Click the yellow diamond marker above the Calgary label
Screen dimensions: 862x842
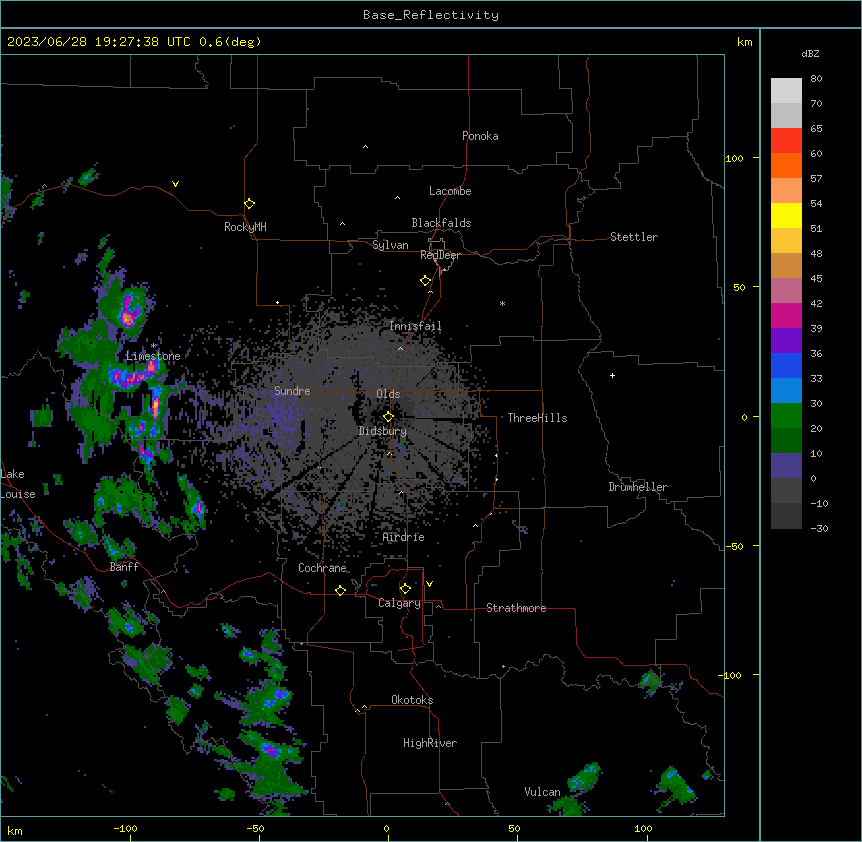[x=405, y=589]
